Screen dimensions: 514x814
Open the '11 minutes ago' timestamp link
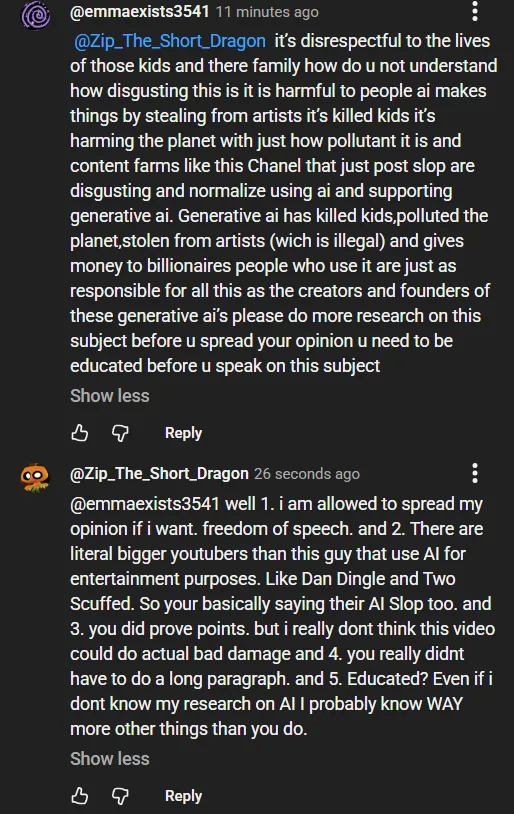coord(267,11)
